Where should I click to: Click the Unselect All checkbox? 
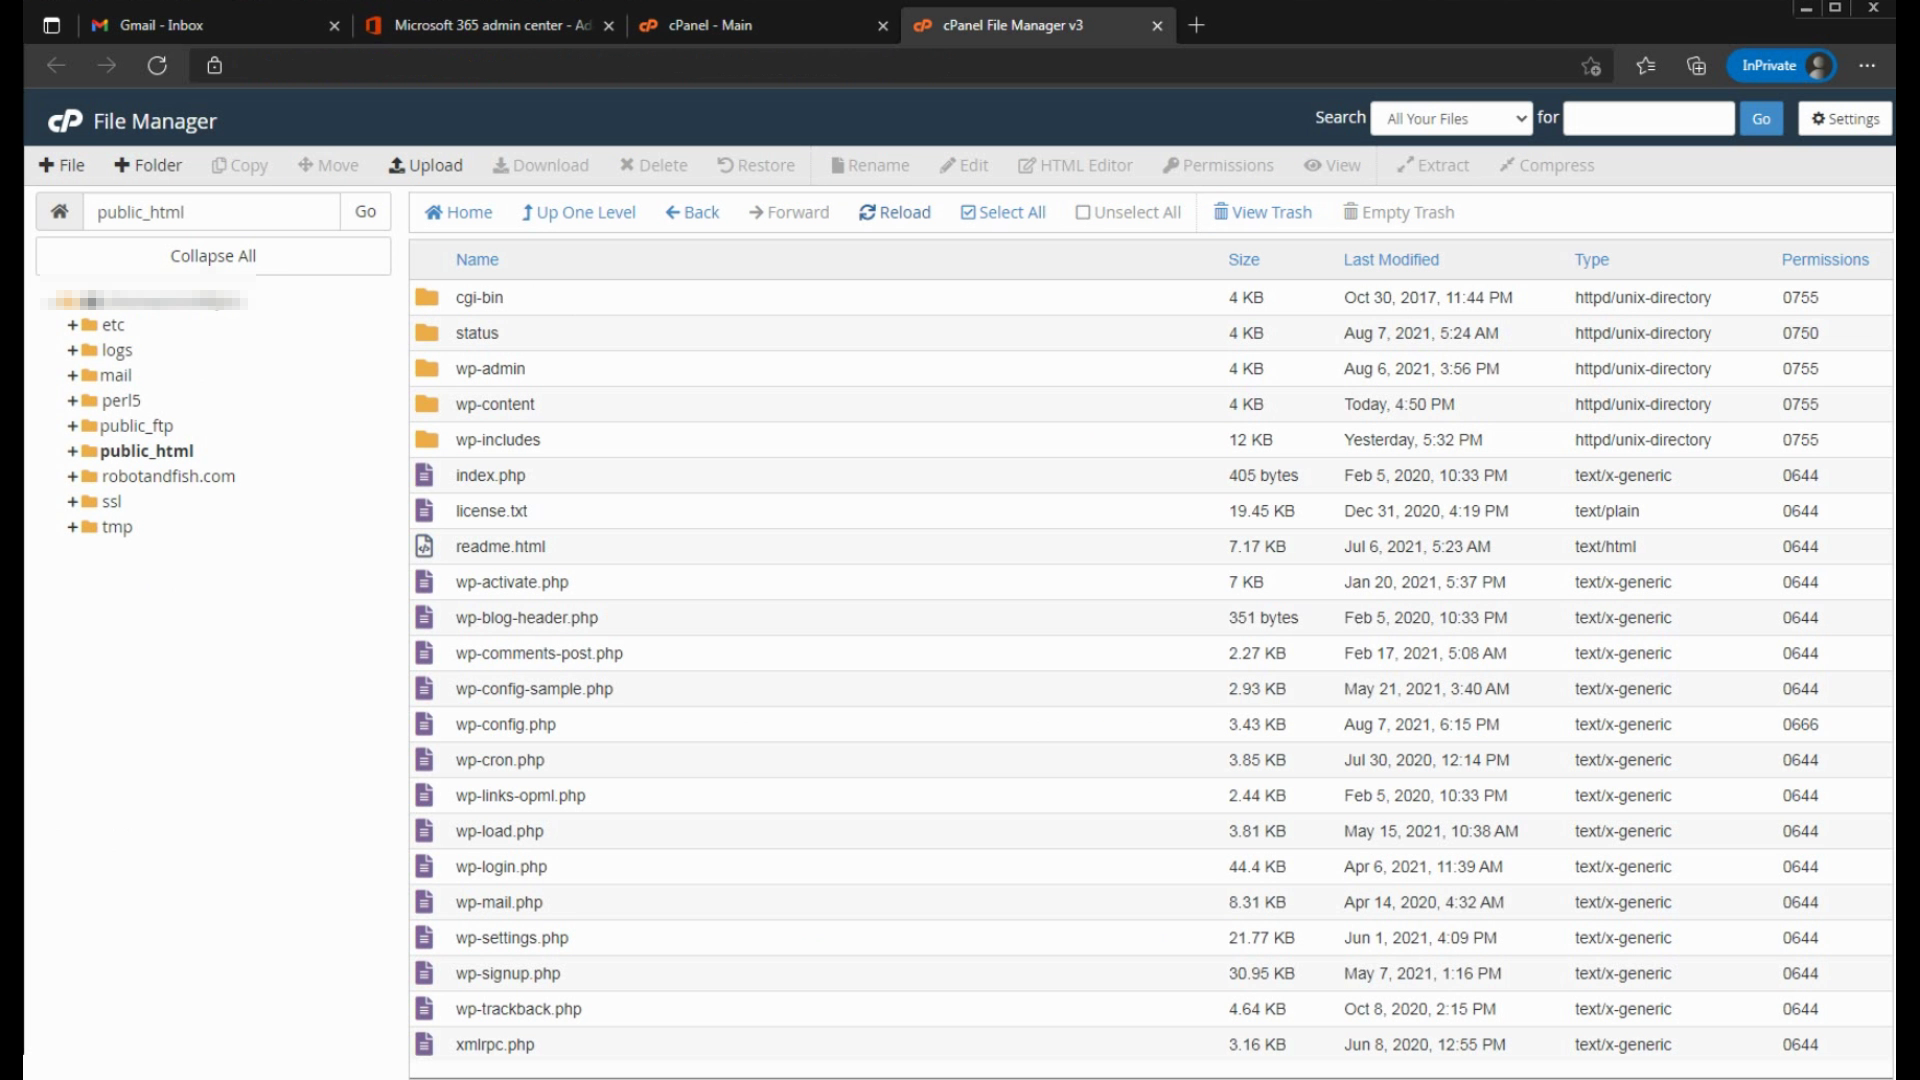pos(1082,213)
